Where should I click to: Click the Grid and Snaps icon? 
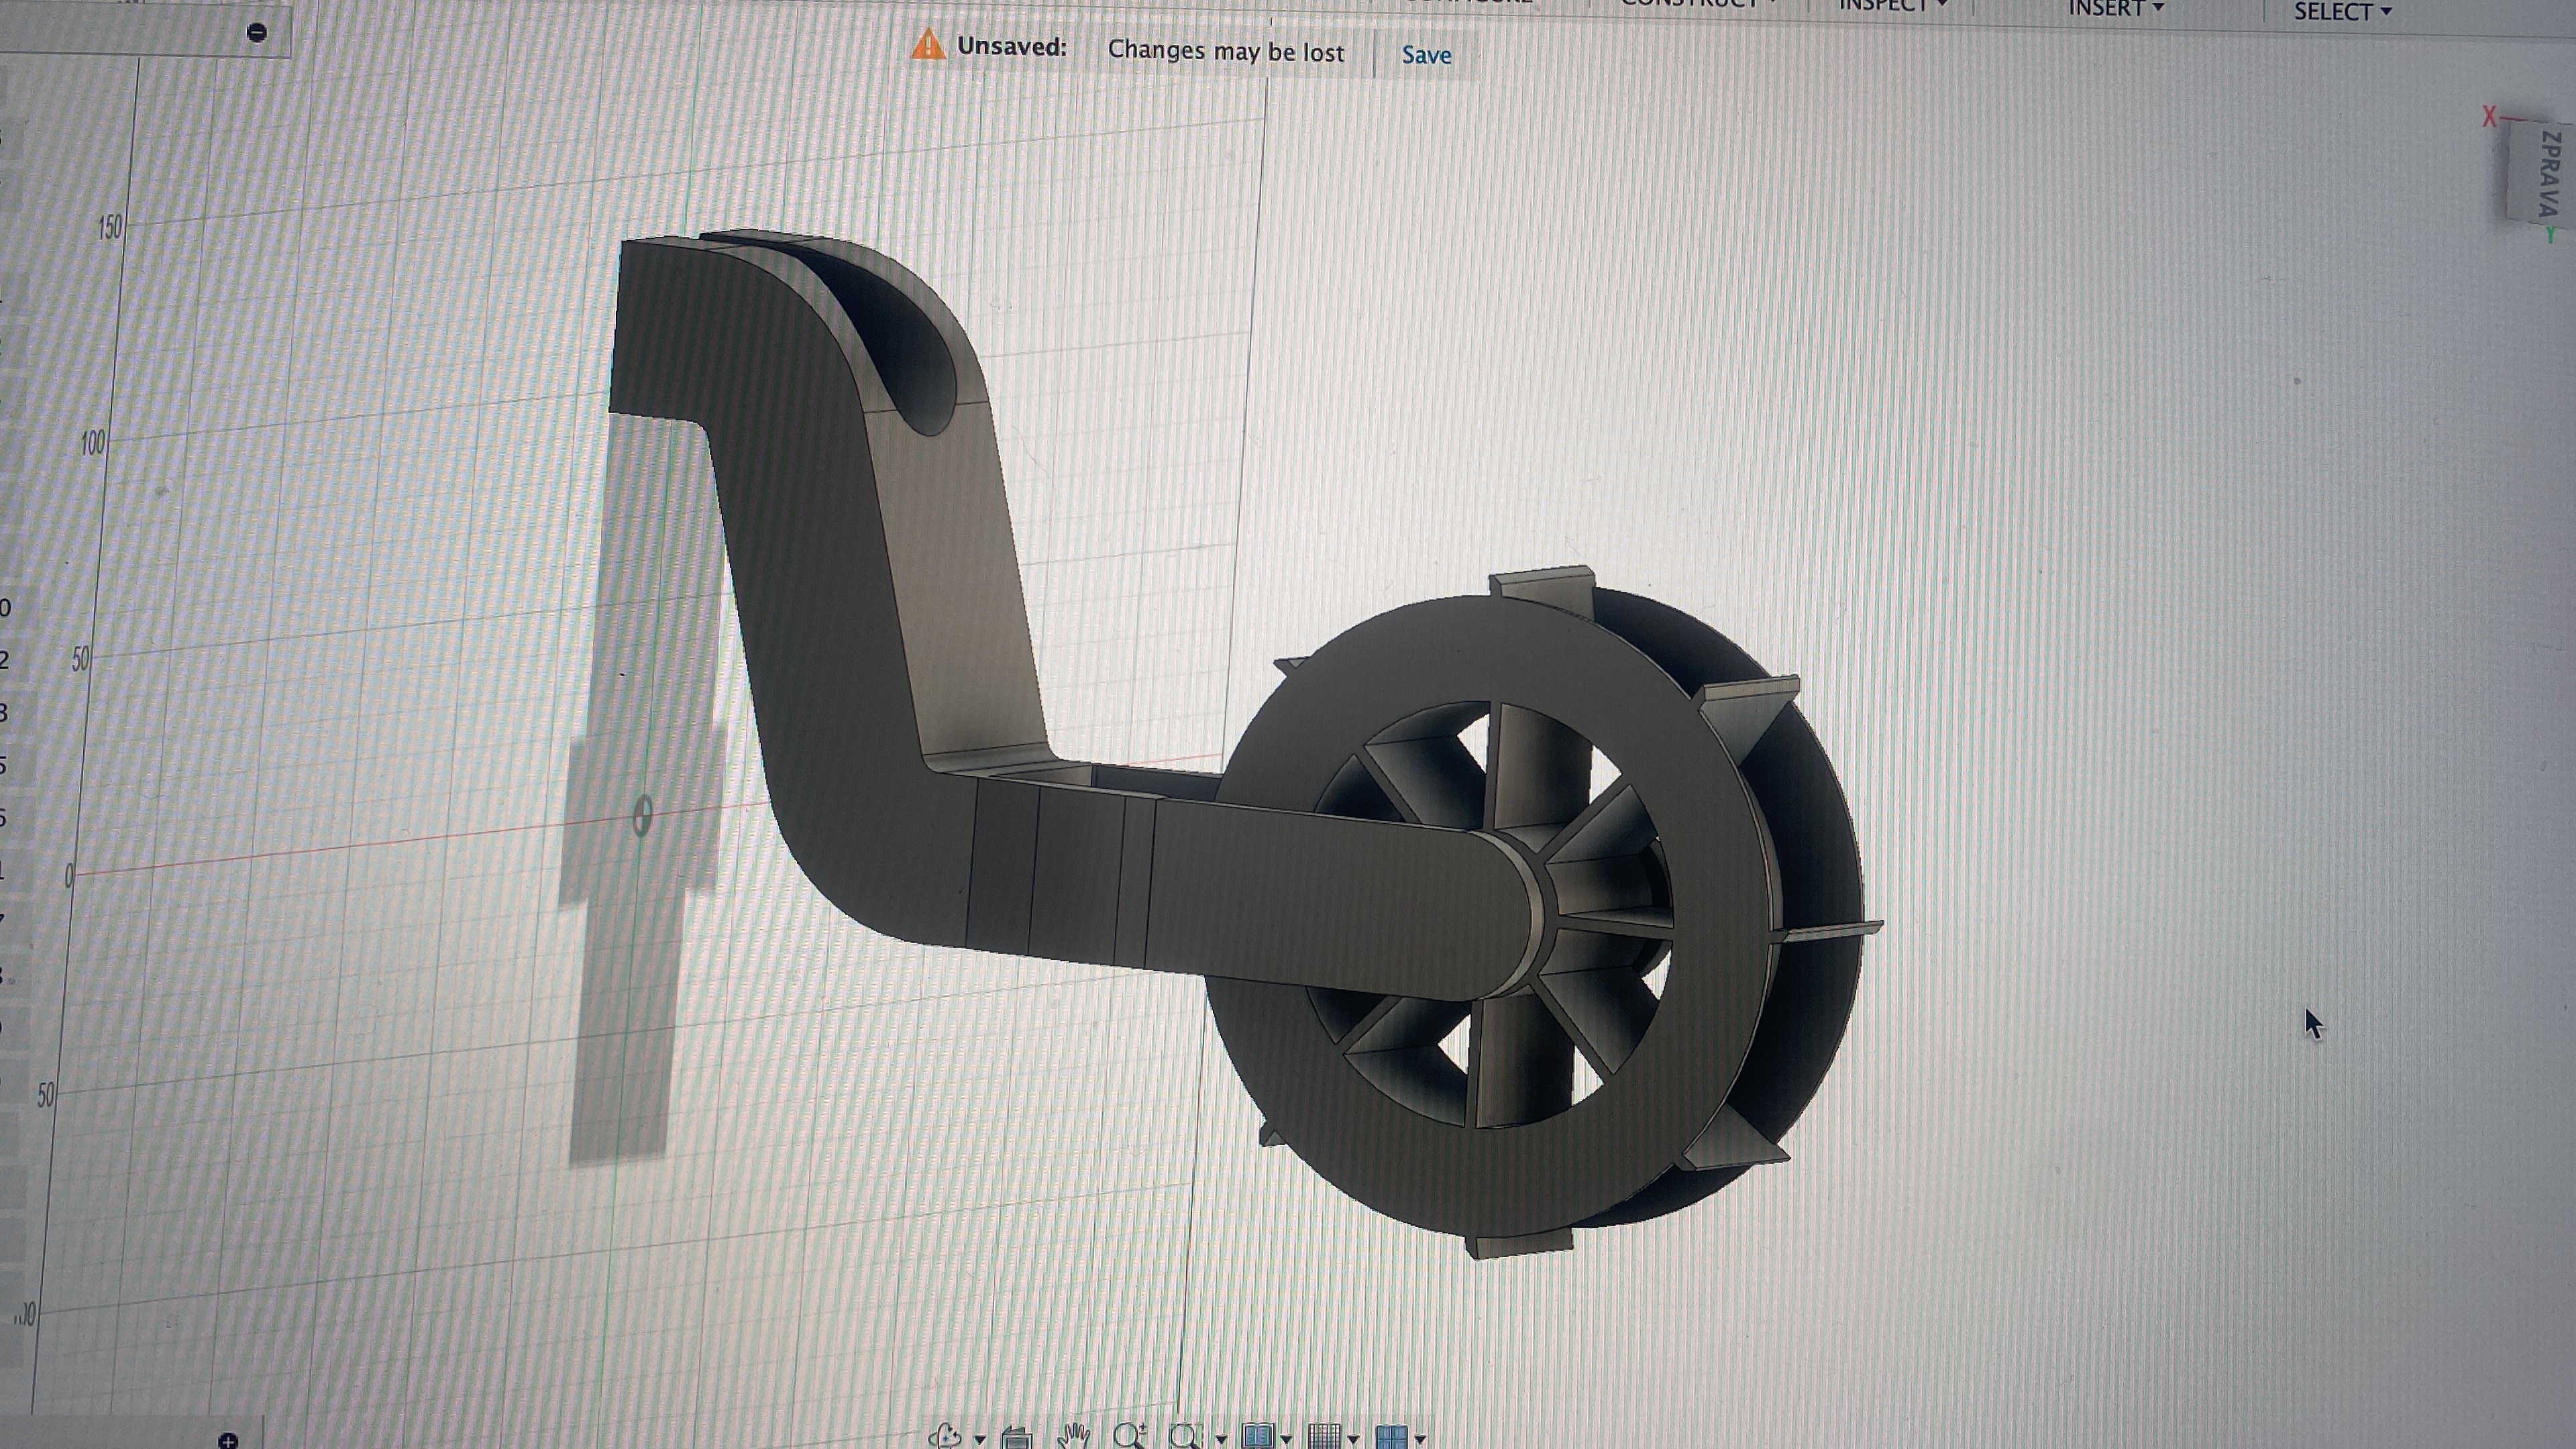click(x=1324, y=1437)
